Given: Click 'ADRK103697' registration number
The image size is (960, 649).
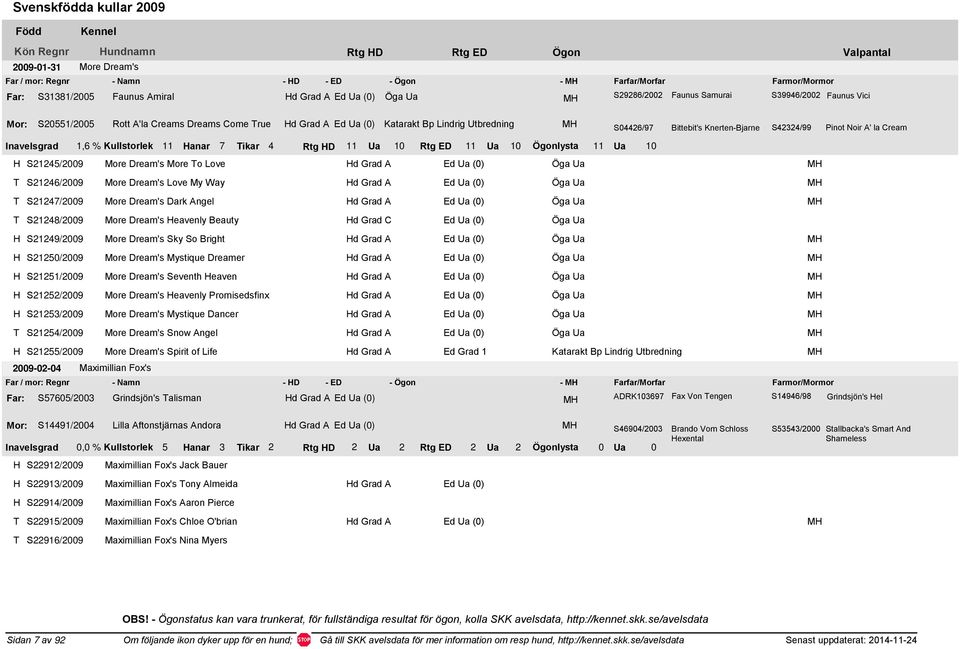Looking at the screenshot, I should [639, 396].
